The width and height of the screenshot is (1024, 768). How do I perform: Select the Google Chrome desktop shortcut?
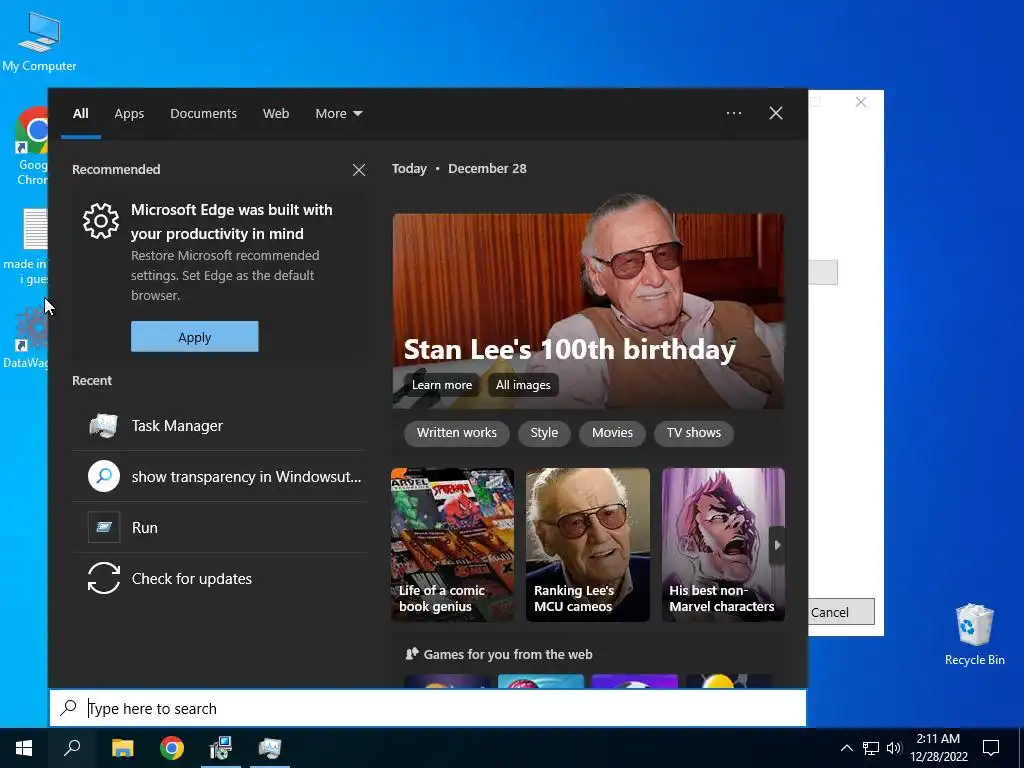[x=31, y=146]
